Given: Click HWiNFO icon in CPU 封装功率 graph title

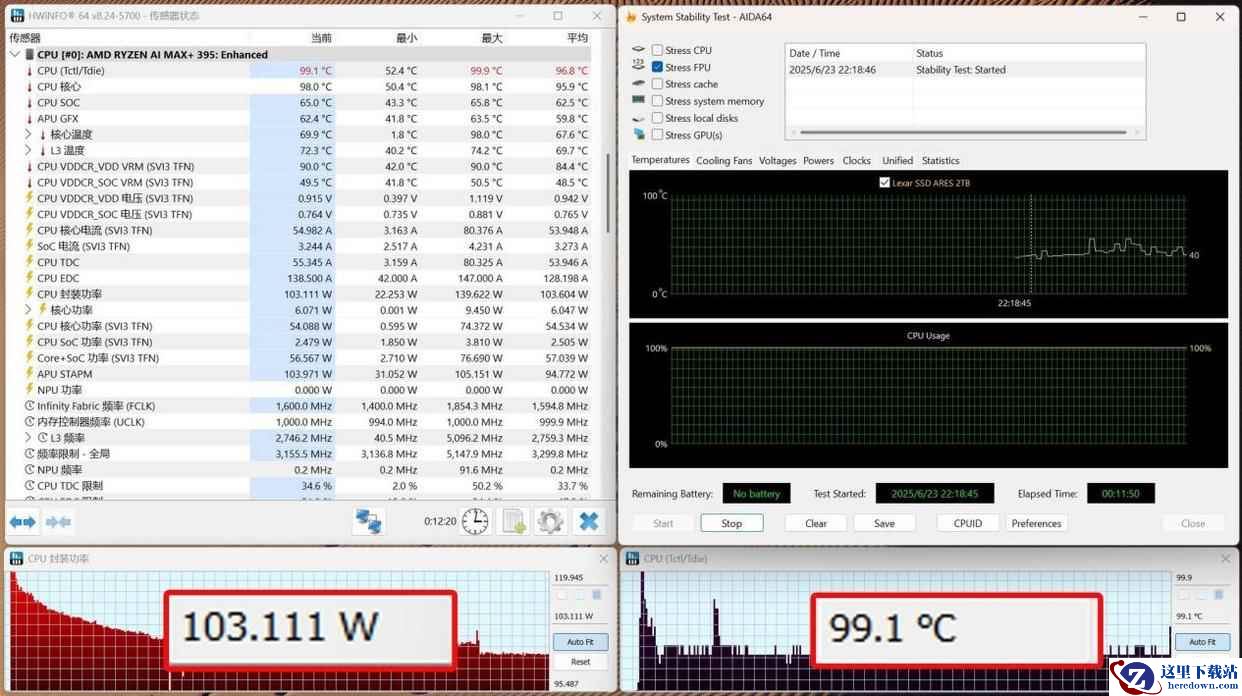Looking at the screenshot, I should coord(17,559).
